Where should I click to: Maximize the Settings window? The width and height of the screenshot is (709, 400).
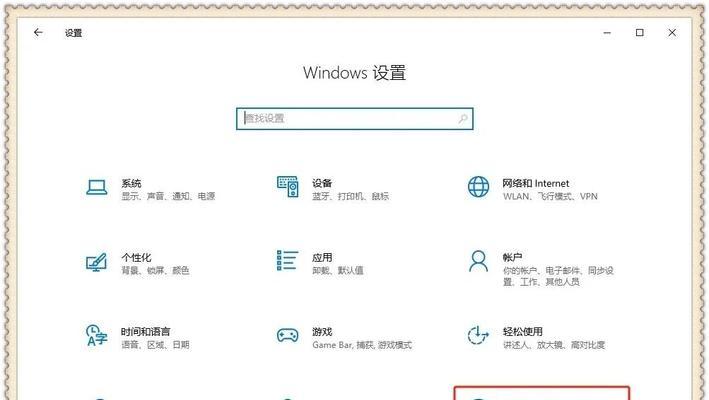pos(639,33)
